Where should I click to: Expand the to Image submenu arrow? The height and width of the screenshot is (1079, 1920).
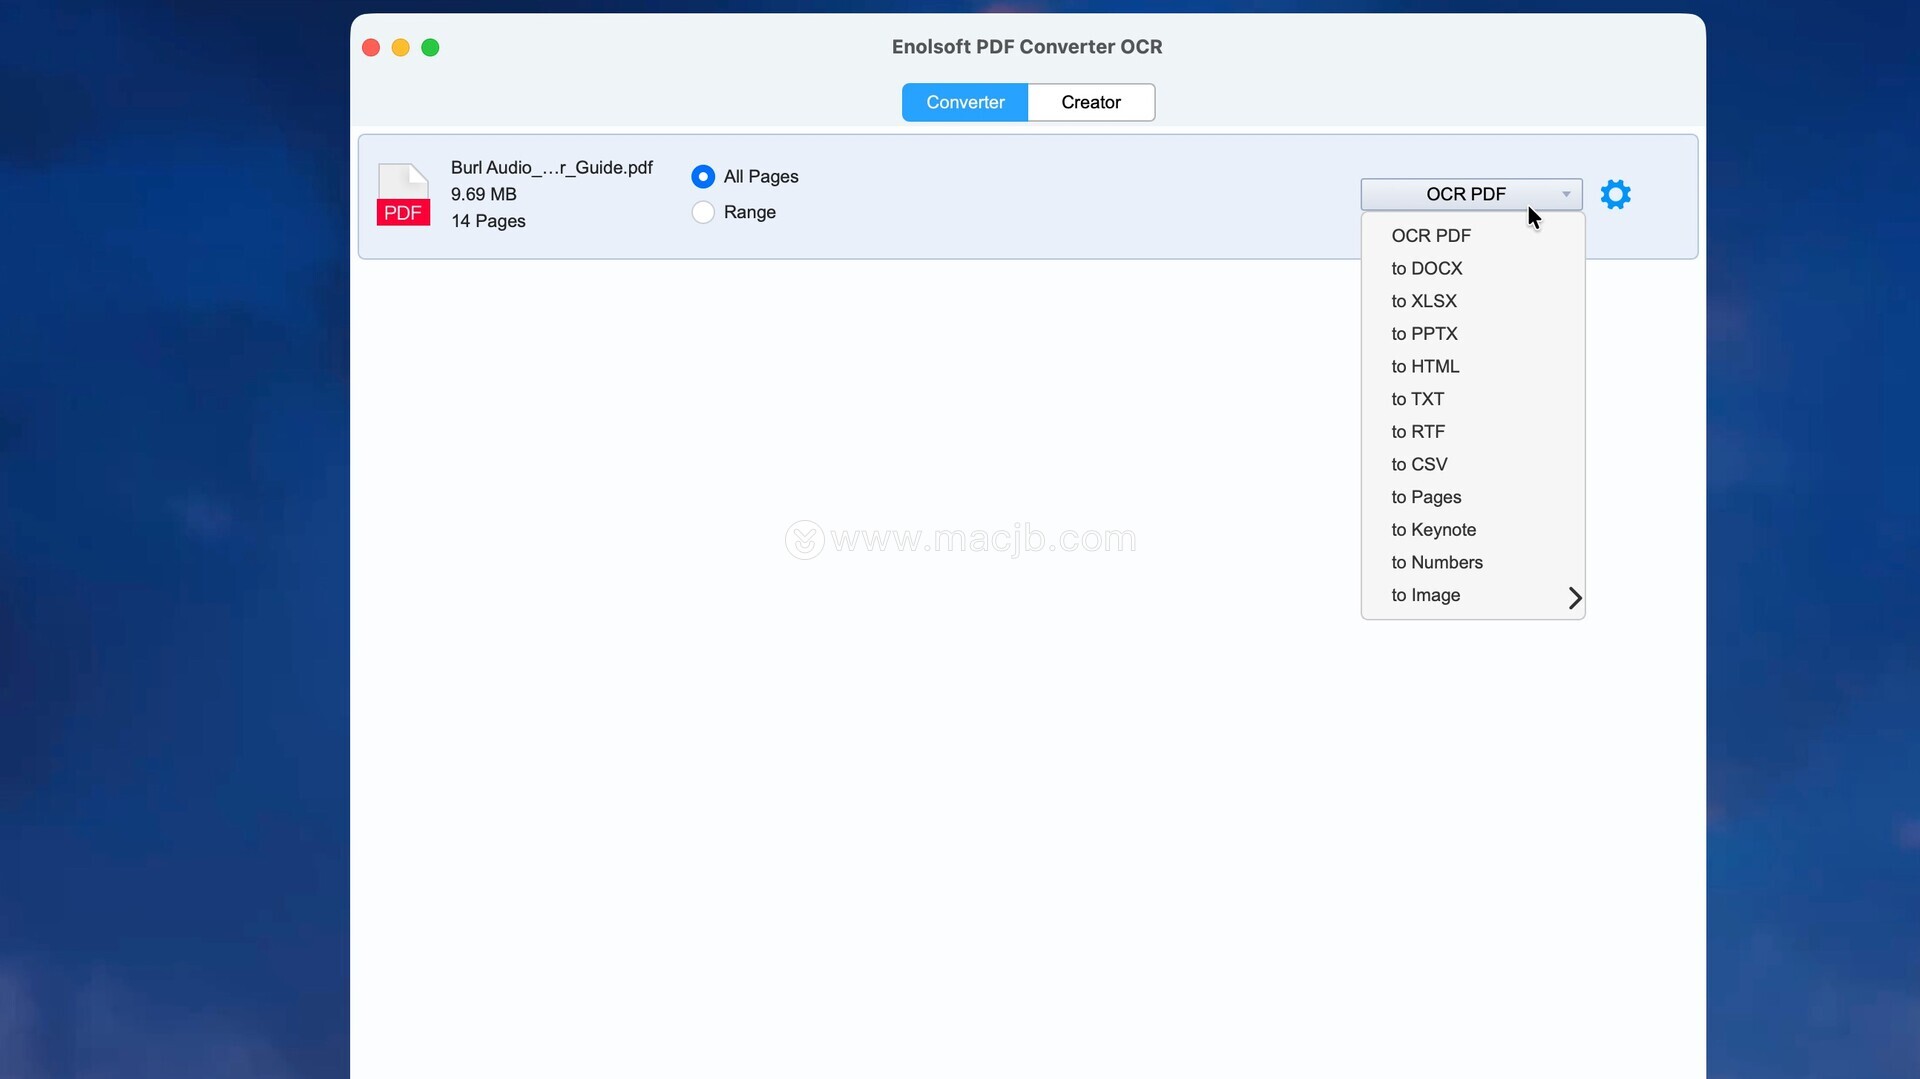pyautogui.click(x=1574, y=597)
